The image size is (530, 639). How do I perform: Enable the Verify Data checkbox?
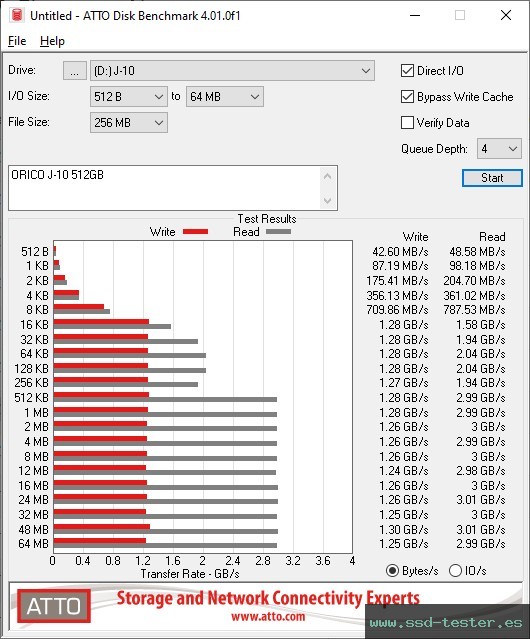(407, 123)
